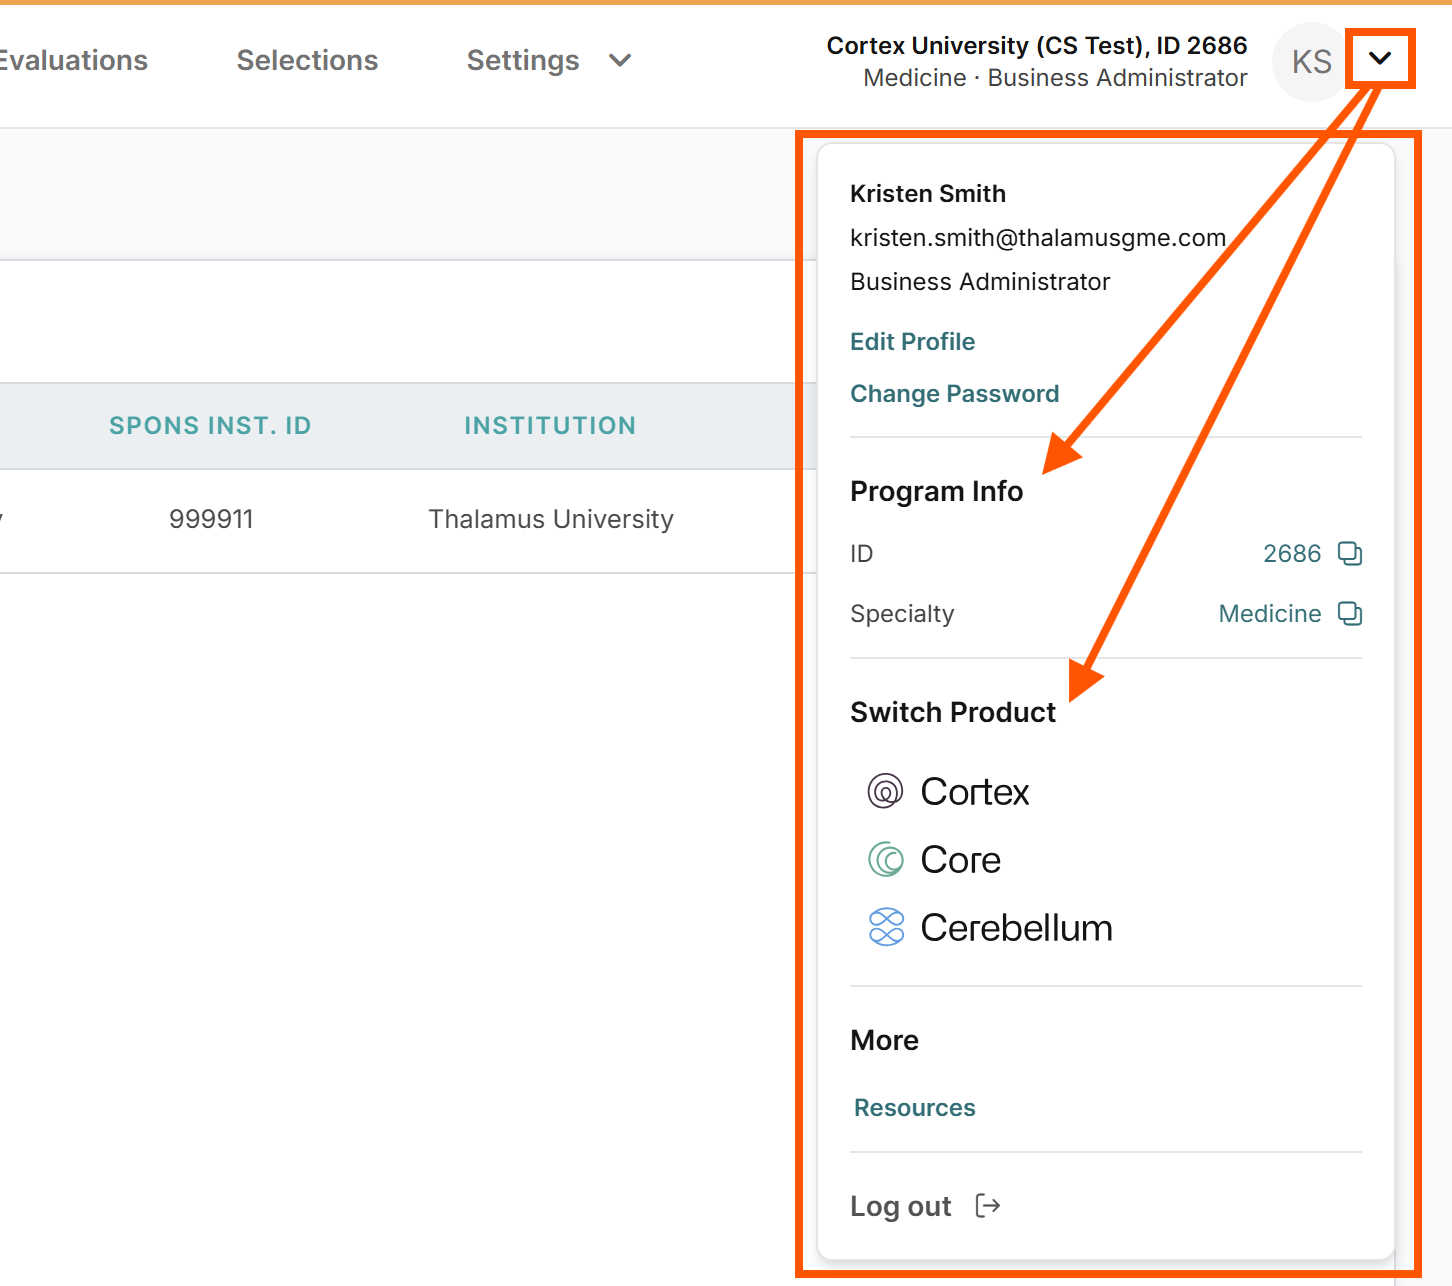Click the Medicine specialty value

click(x=1270, y=613)
